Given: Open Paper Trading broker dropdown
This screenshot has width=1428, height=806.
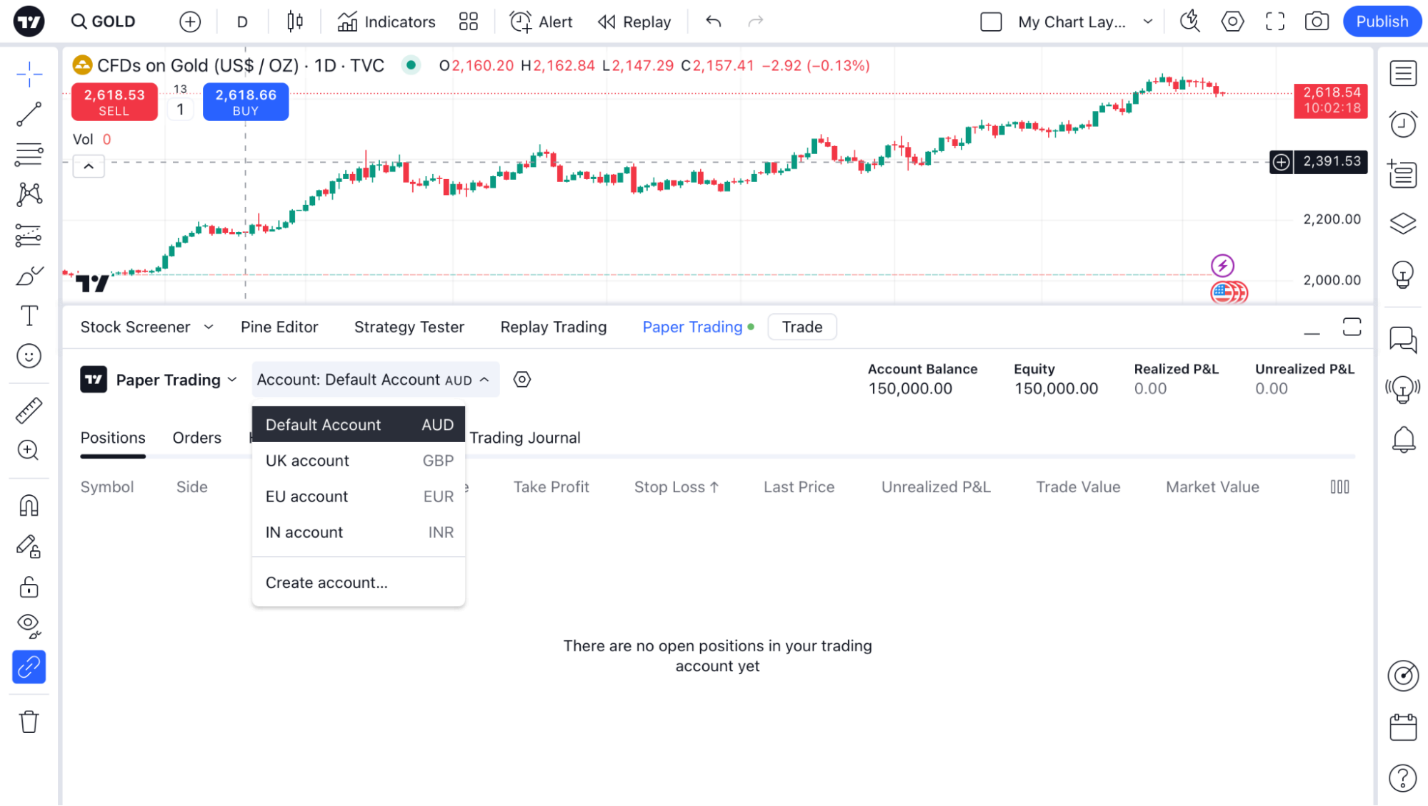Looking at the screenshot, I should [160, 380].
